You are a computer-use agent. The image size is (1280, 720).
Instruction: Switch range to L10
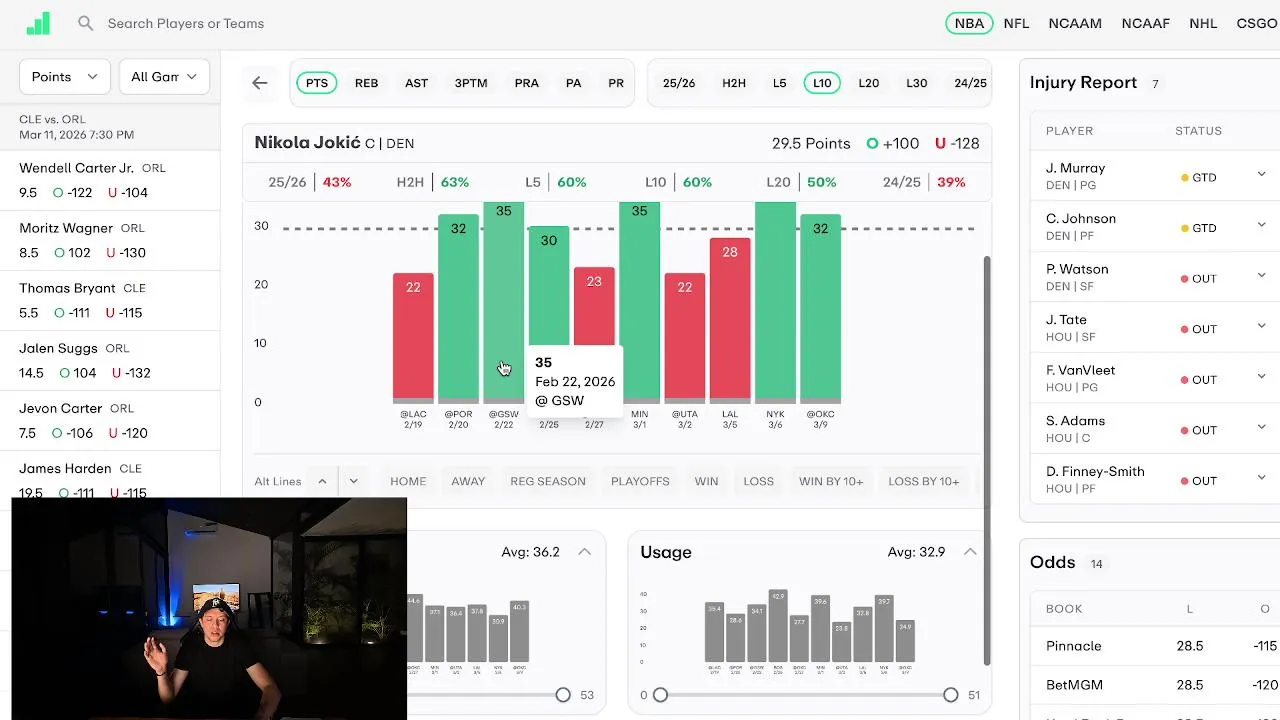pyautogui.click(x=822, y=83)
